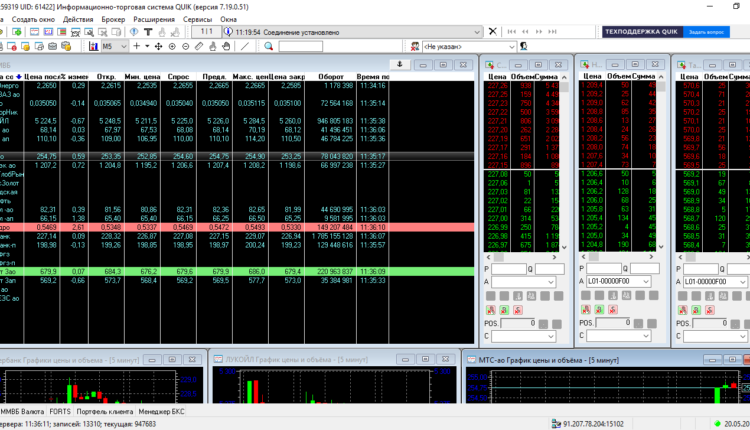Screen dimensions: 750x430
Task: Click the scroll-down arrow in the 1 209,4 order book
Action: click(661, 247)
